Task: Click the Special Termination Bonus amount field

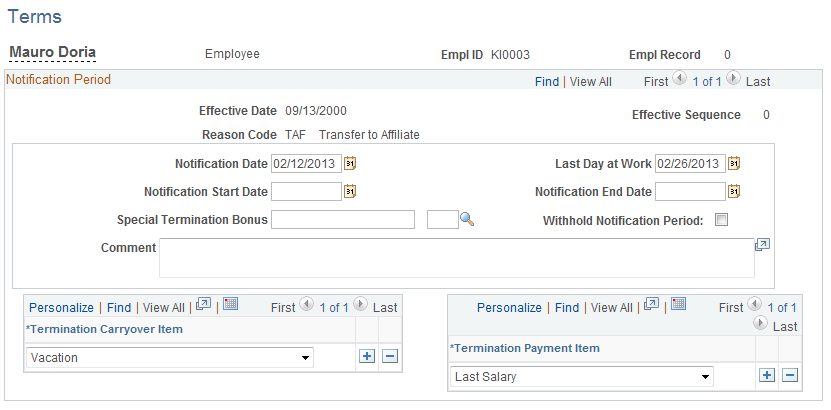Action: 343,219
